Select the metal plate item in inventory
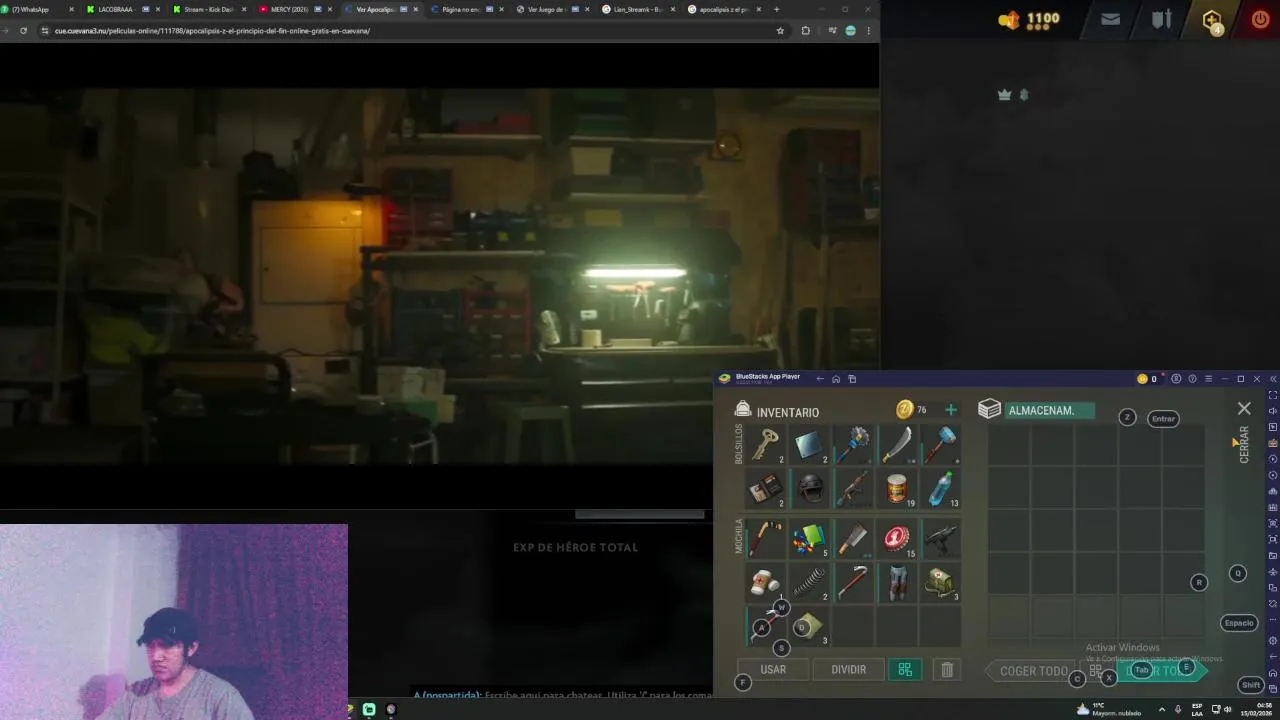1280x720 pixels. point(810,443)
